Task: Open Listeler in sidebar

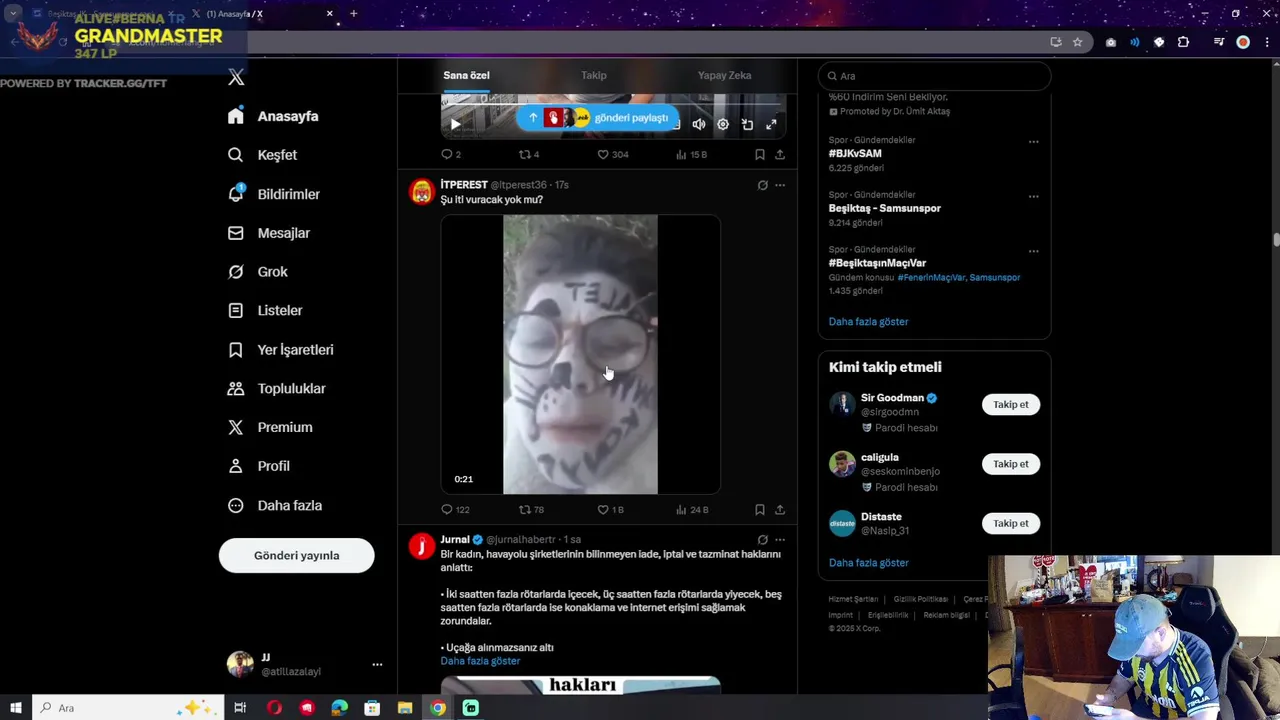Action: click(x=265, y=311)
